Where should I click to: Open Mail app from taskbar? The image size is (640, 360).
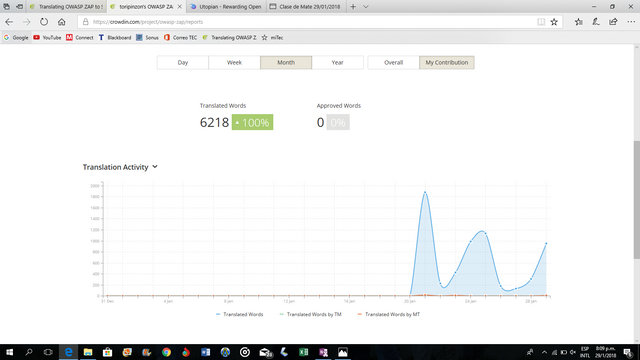pyautogui.click(x=266, y=352)
